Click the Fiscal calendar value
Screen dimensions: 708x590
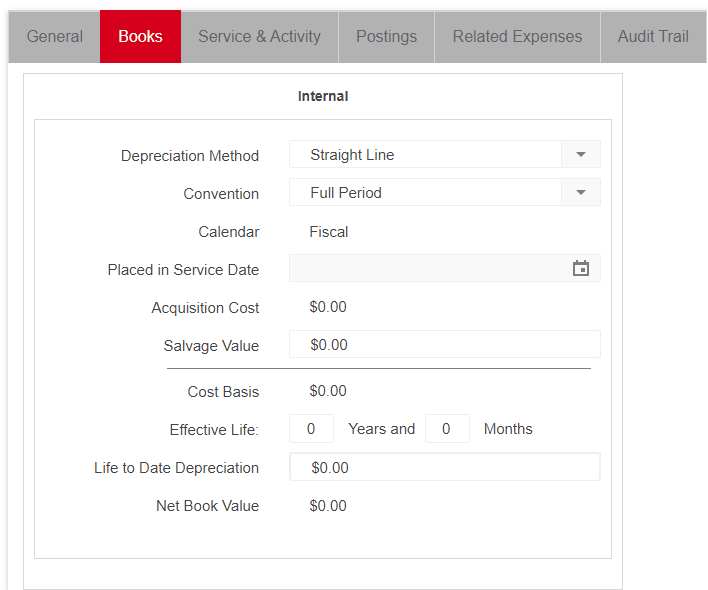329,232
